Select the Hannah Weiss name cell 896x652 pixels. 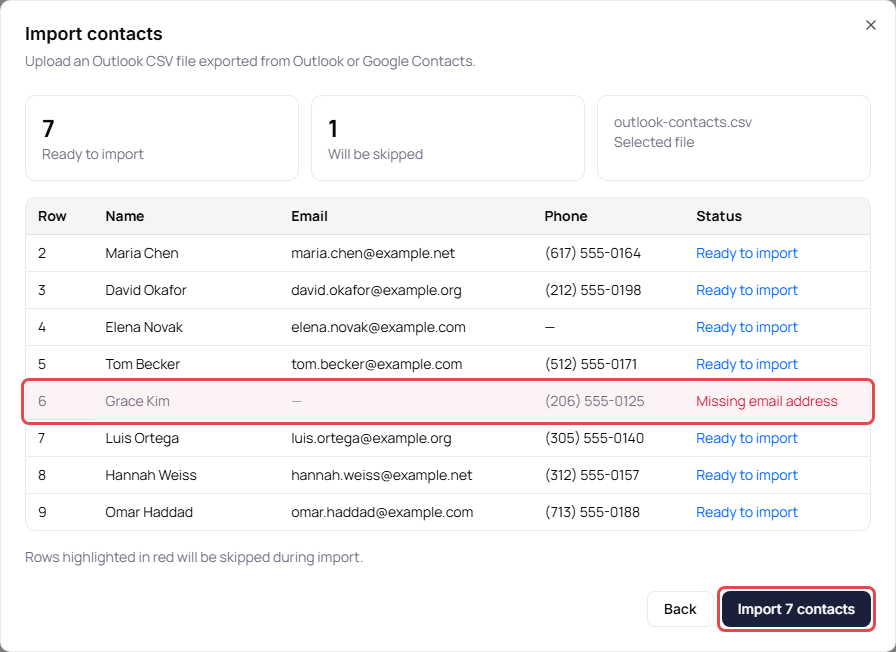151,475
